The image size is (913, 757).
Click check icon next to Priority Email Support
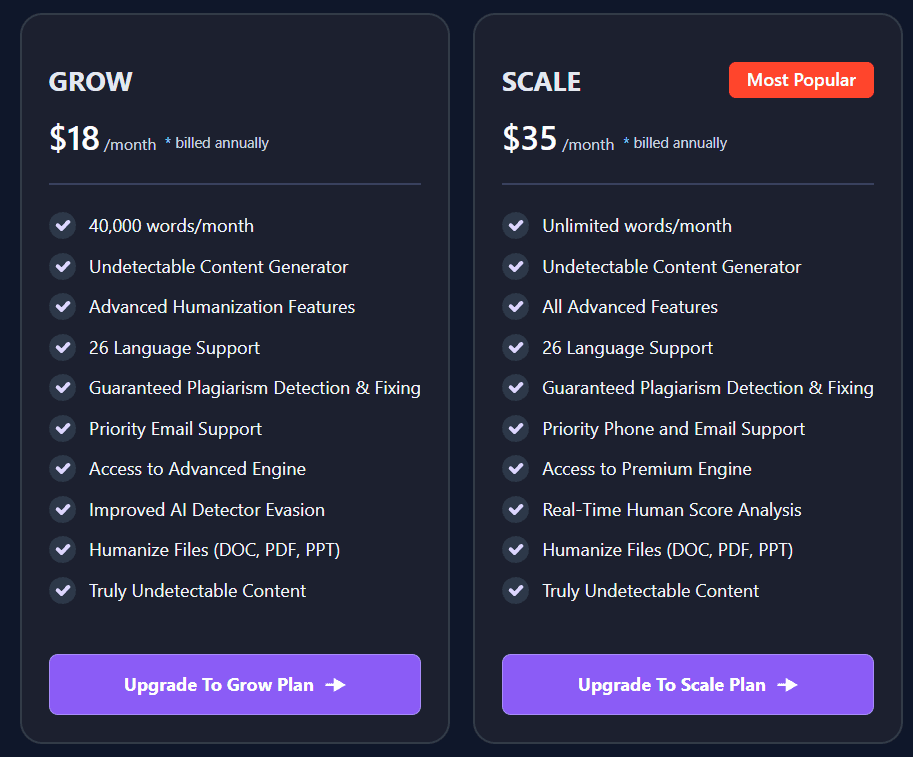tap(63, 429)
